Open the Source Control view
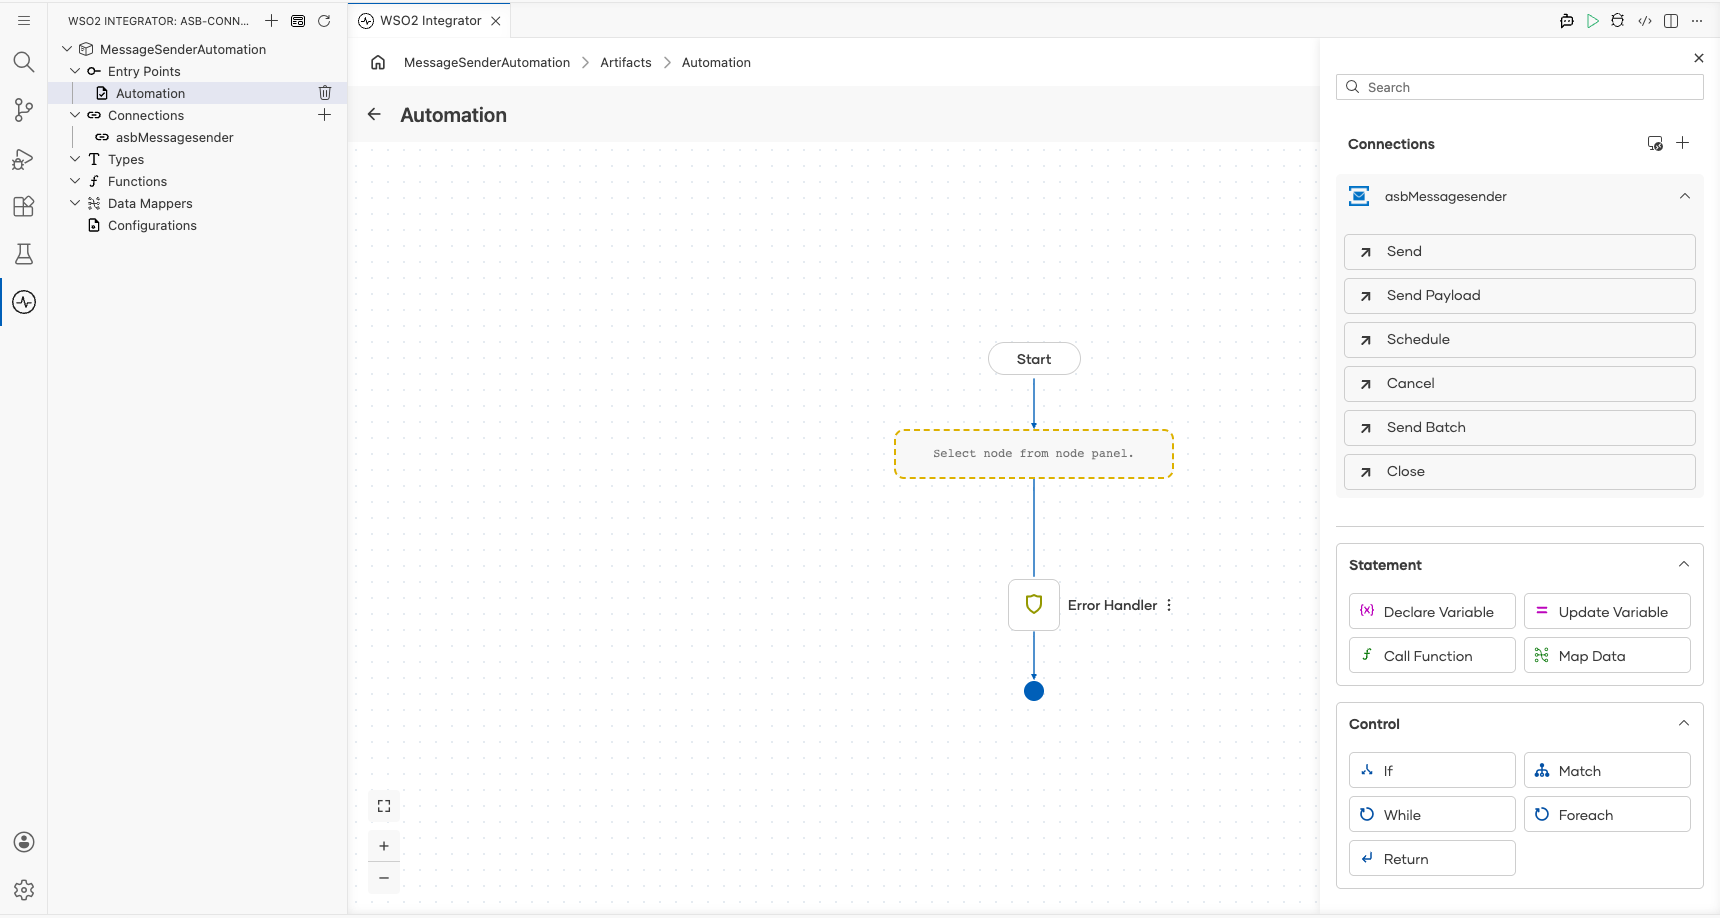The height and width of the screenshot is (918, 1720). (24, 110)
